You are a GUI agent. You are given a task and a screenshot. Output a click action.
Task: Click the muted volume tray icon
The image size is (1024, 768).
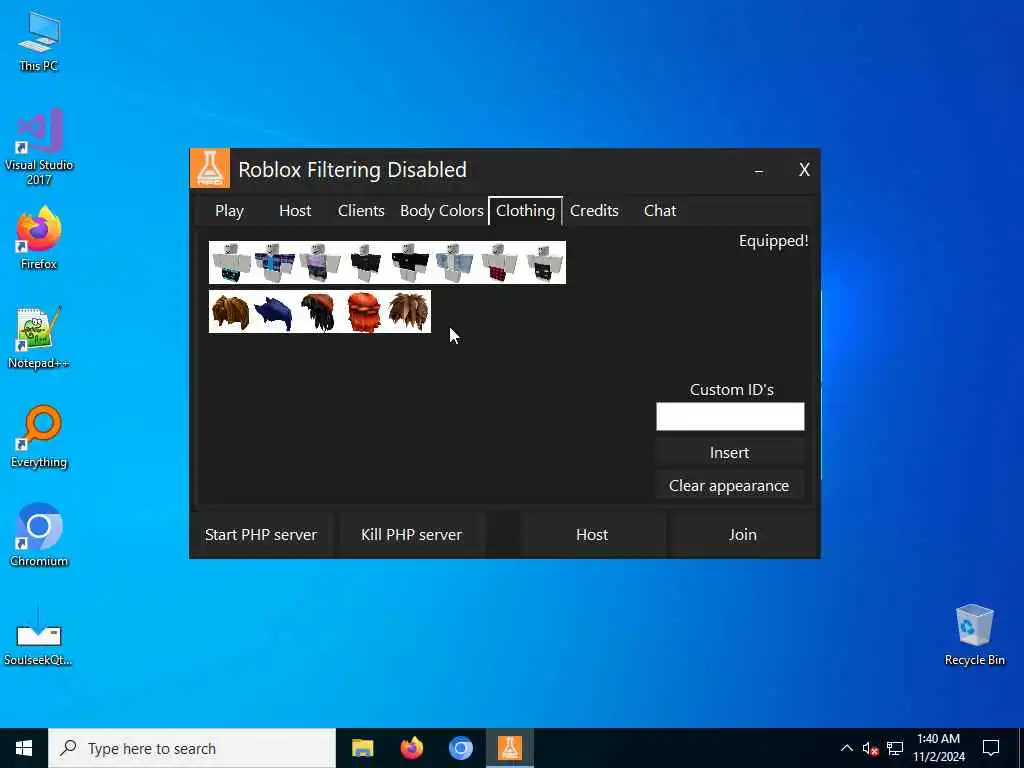[x=870, y=748]
